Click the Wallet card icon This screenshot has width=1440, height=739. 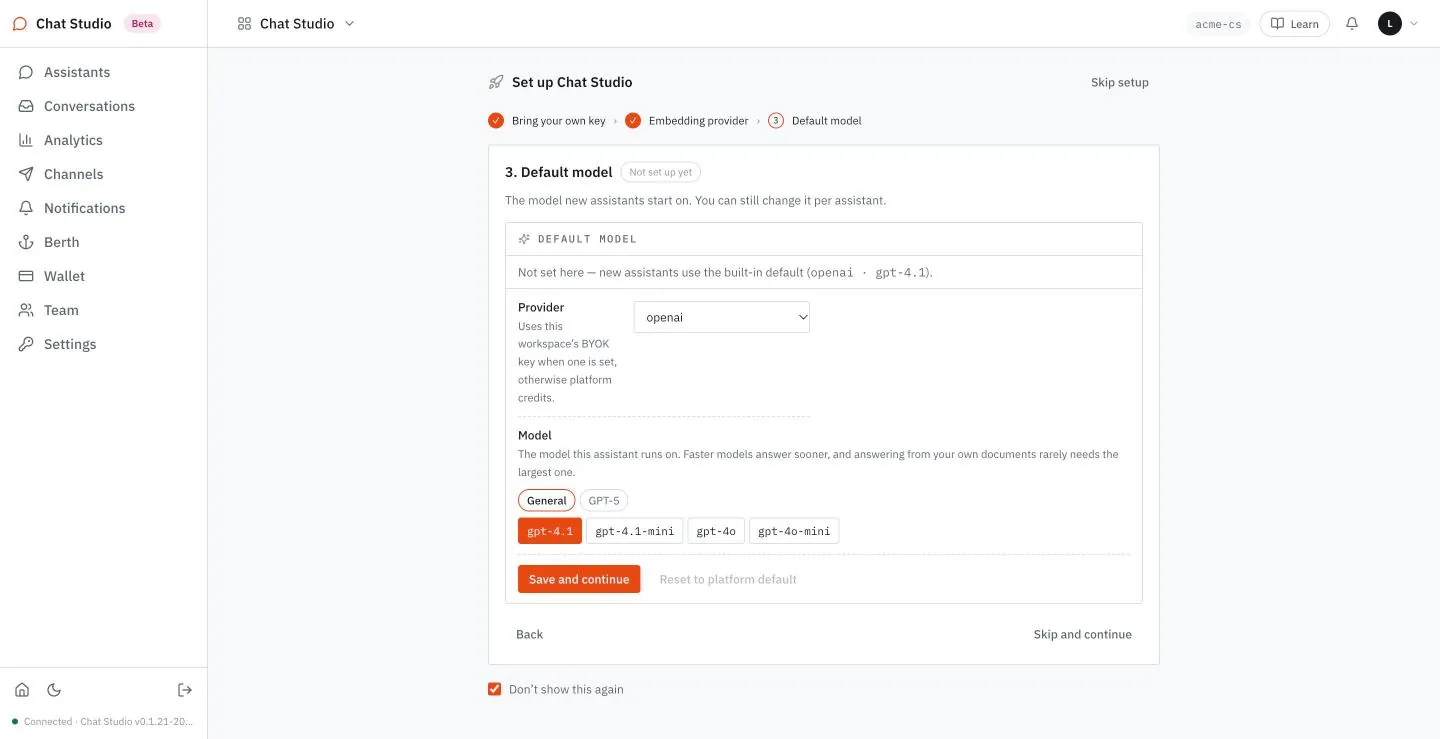point(26,276)
